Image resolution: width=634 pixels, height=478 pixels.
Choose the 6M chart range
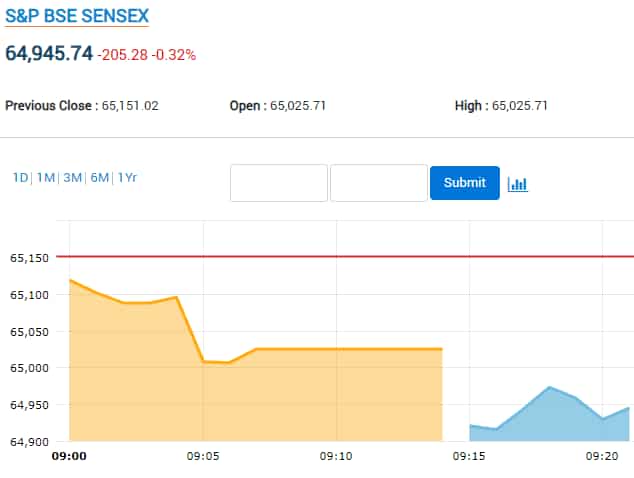tap(99, 178)
